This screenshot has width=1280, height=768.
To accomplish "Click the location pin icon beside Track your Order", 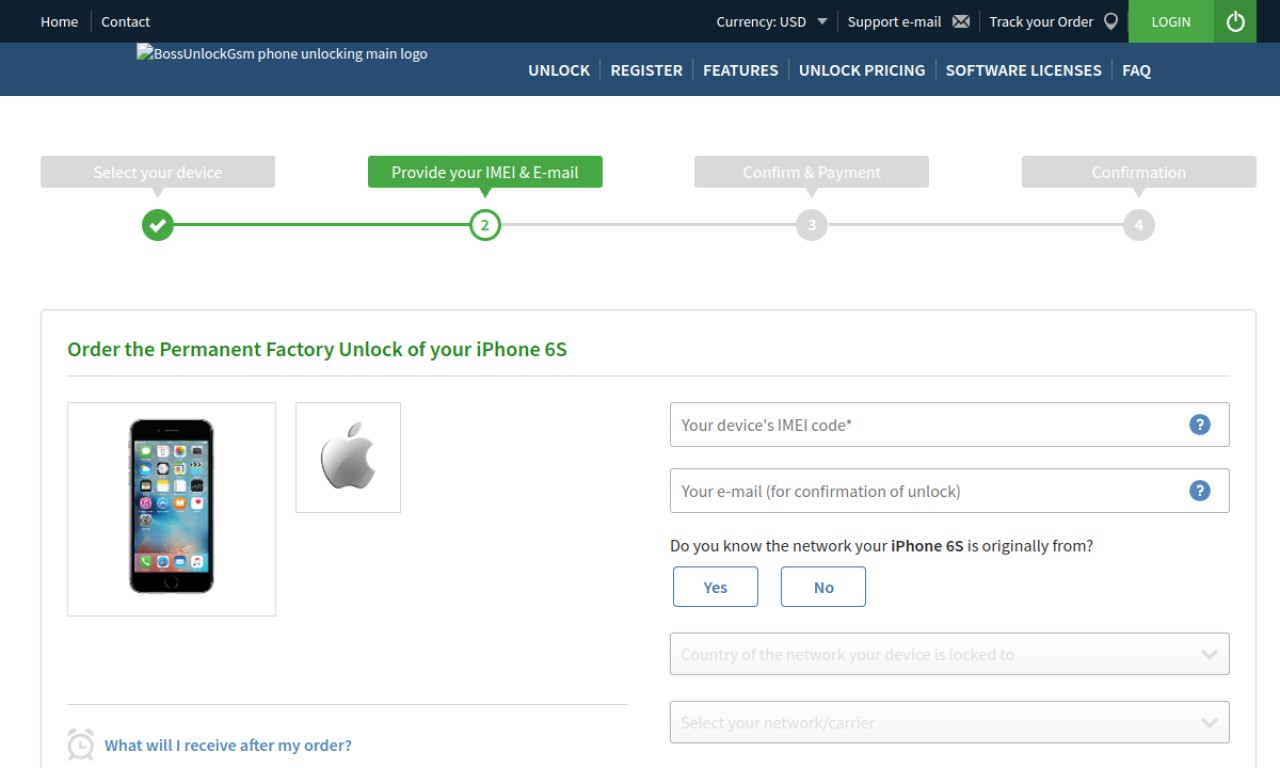I will pos(1110,22).
